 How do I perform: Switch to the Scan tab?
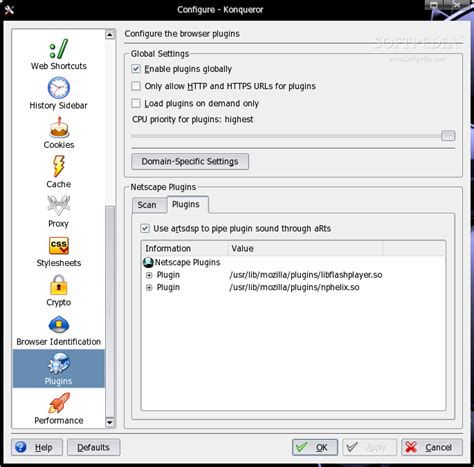tap(149, 205)
